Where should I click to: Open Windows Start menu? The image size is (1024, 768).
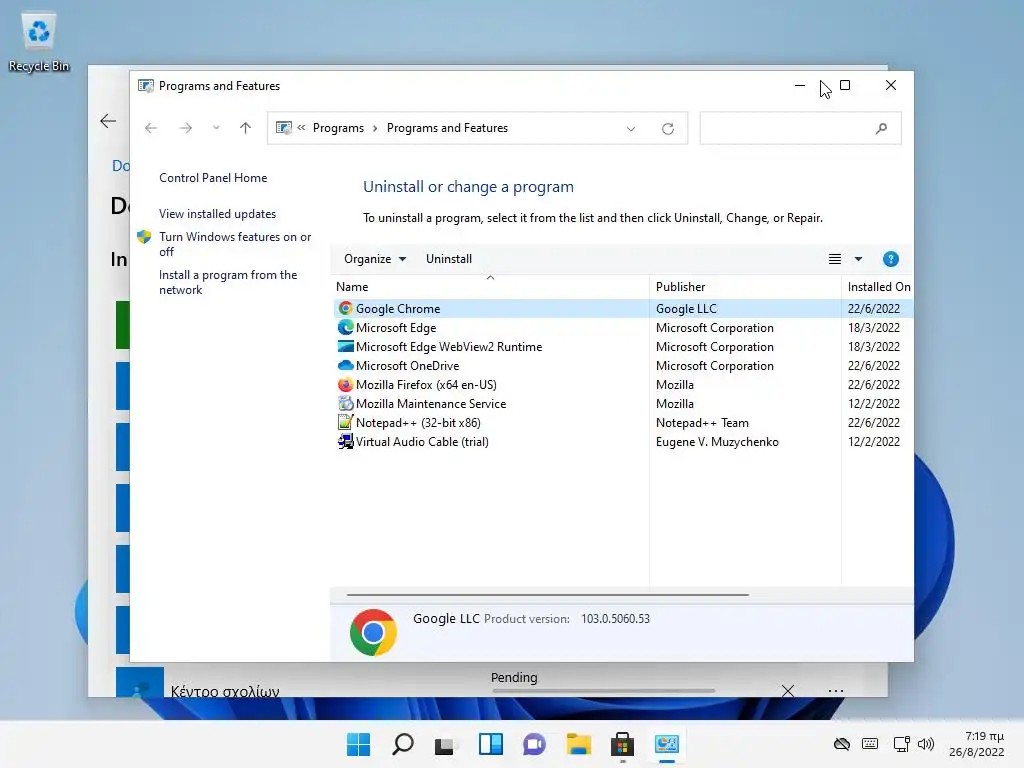(358, 744)
